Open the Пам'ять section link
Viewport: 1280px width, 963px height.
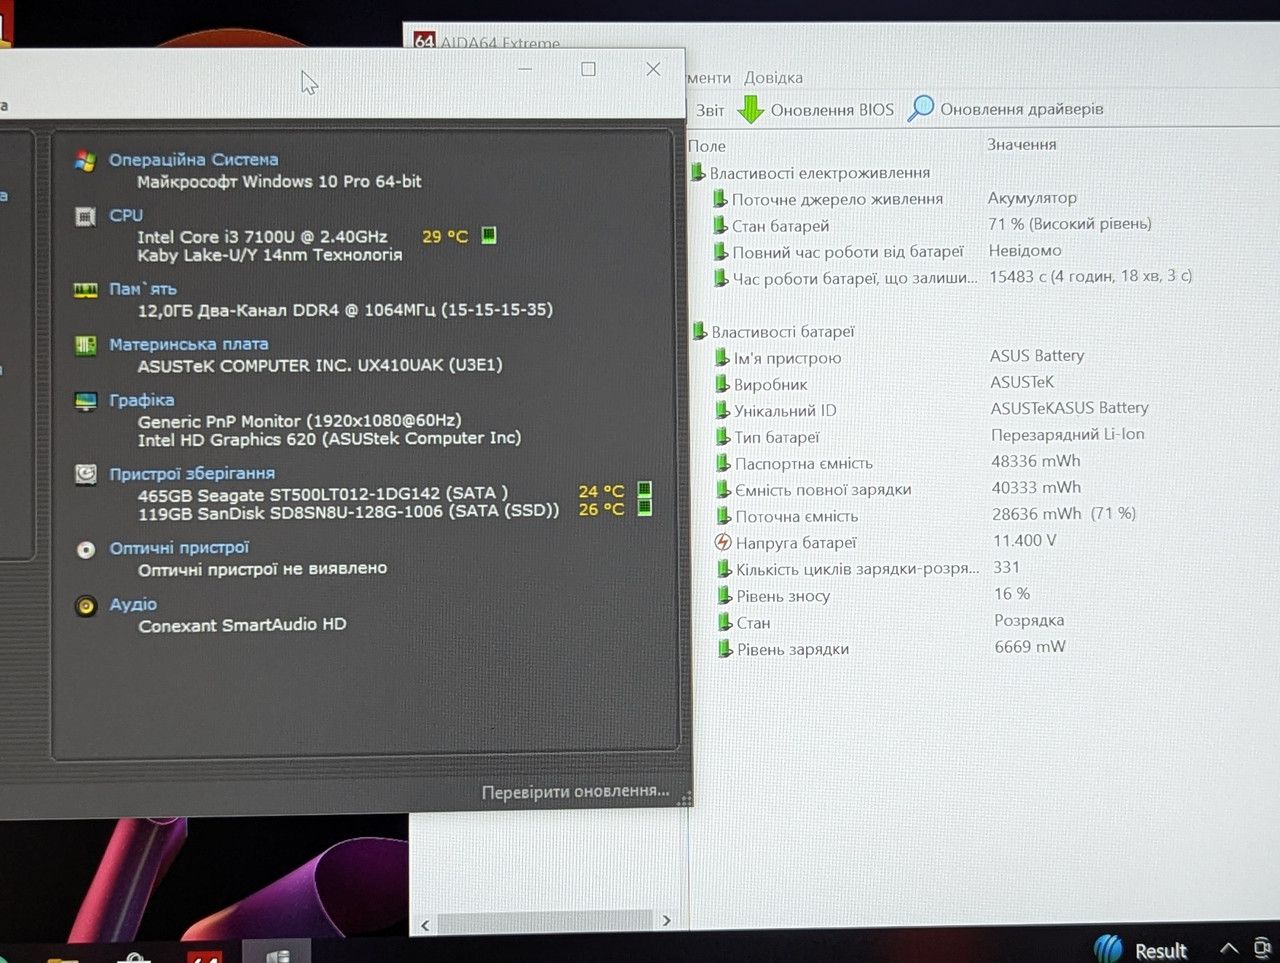[x=143, y=290]
